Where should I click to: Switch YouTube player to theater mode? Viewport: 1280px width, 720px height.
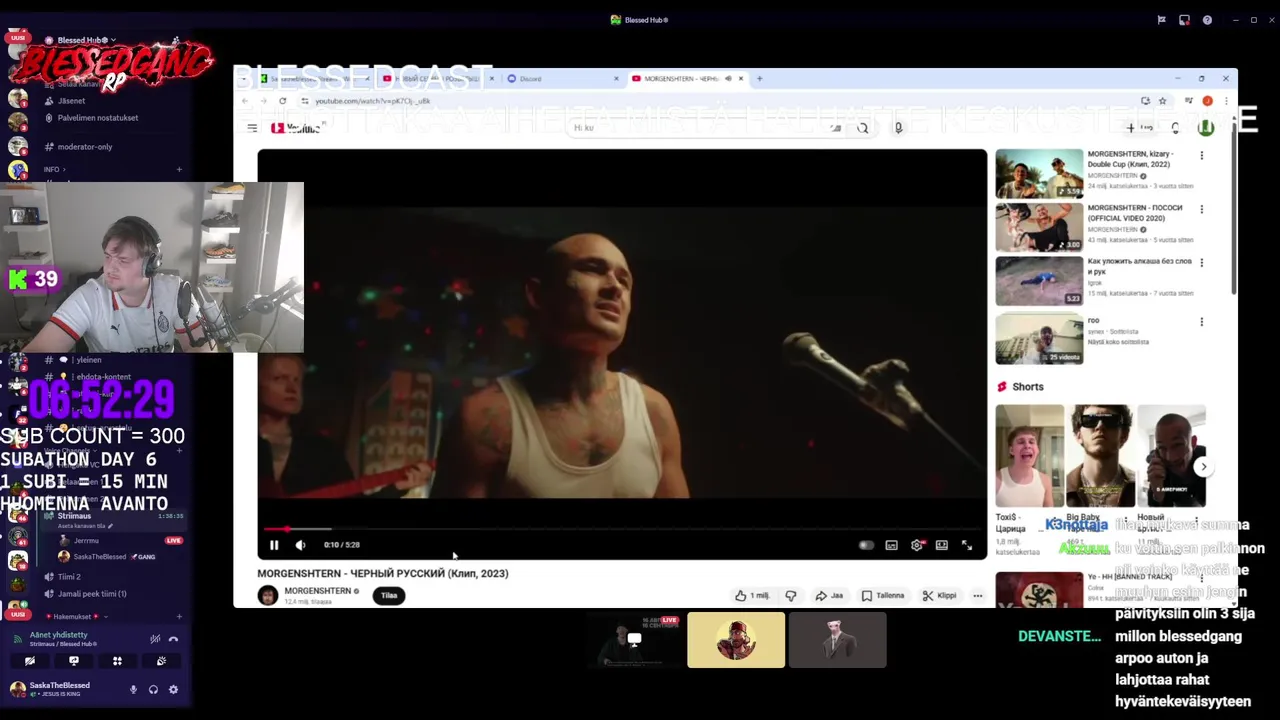click(941, 545)
